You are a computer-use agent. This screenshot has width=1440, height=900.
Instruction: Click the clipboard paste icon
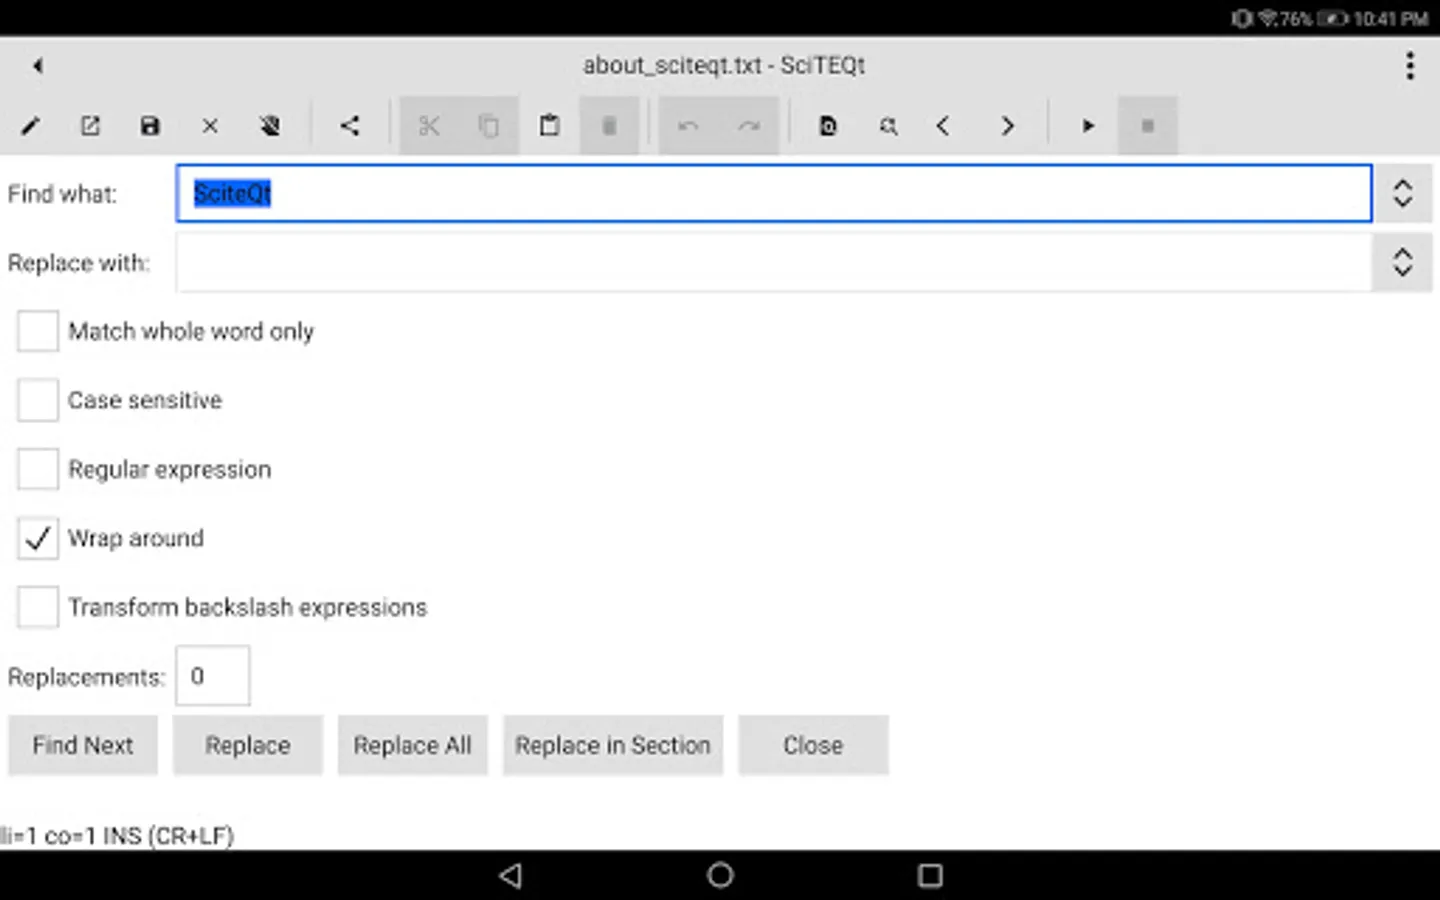point(549,126)
